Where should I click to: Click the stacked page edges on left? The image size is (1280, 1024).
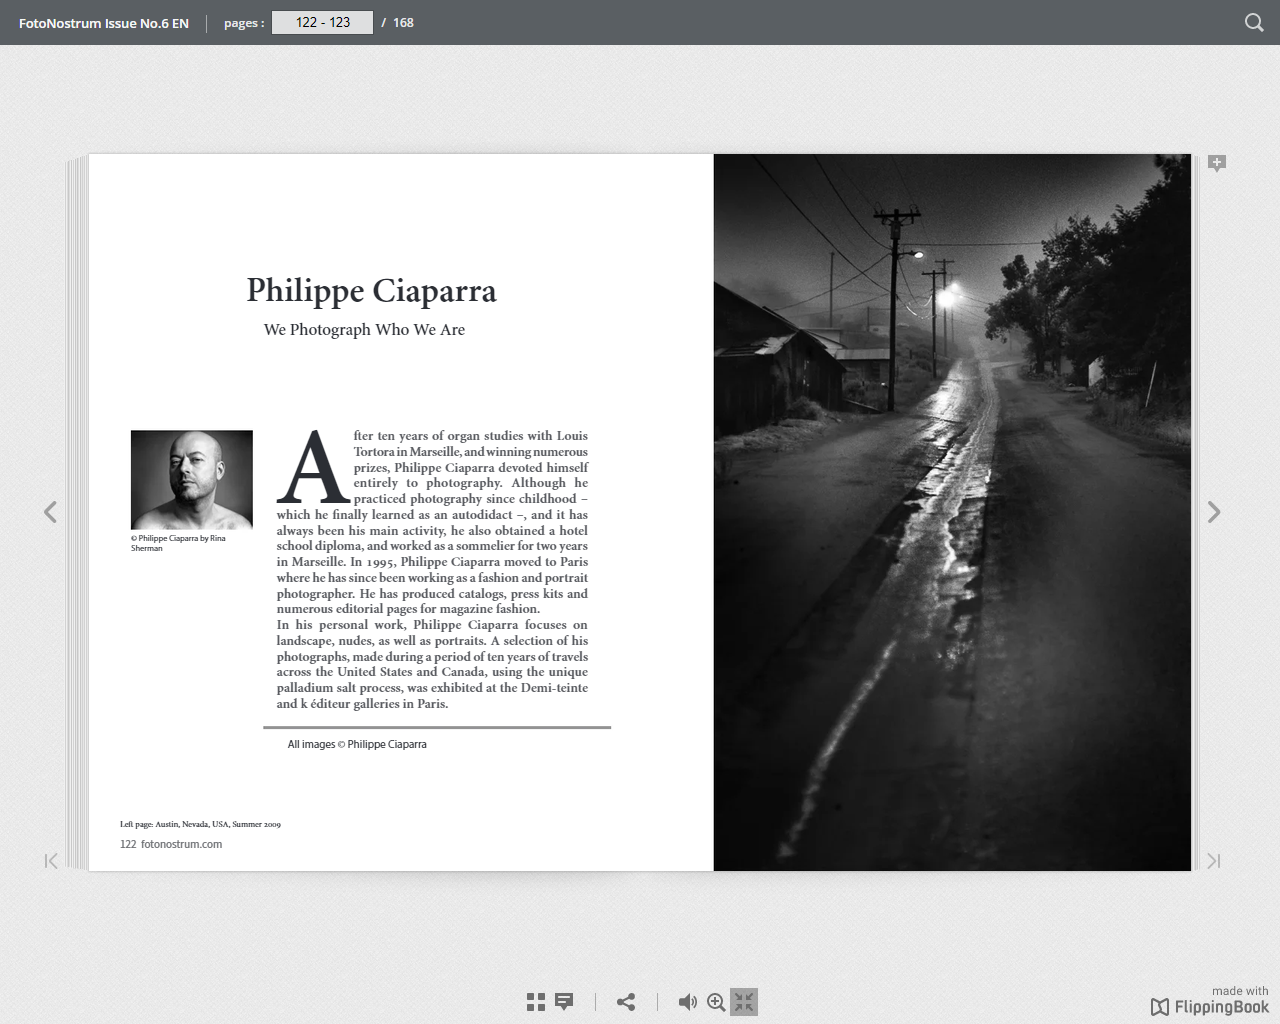[77, 512]
